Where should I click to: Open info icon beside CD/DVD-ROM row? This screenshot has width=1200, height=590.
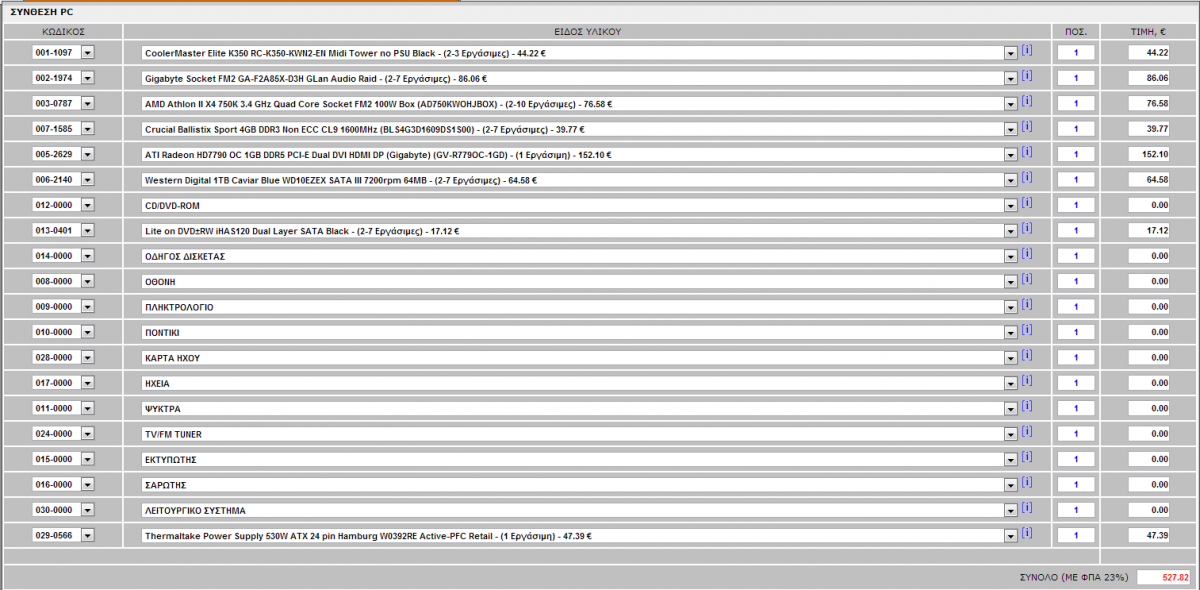[x=1026, y=203]
